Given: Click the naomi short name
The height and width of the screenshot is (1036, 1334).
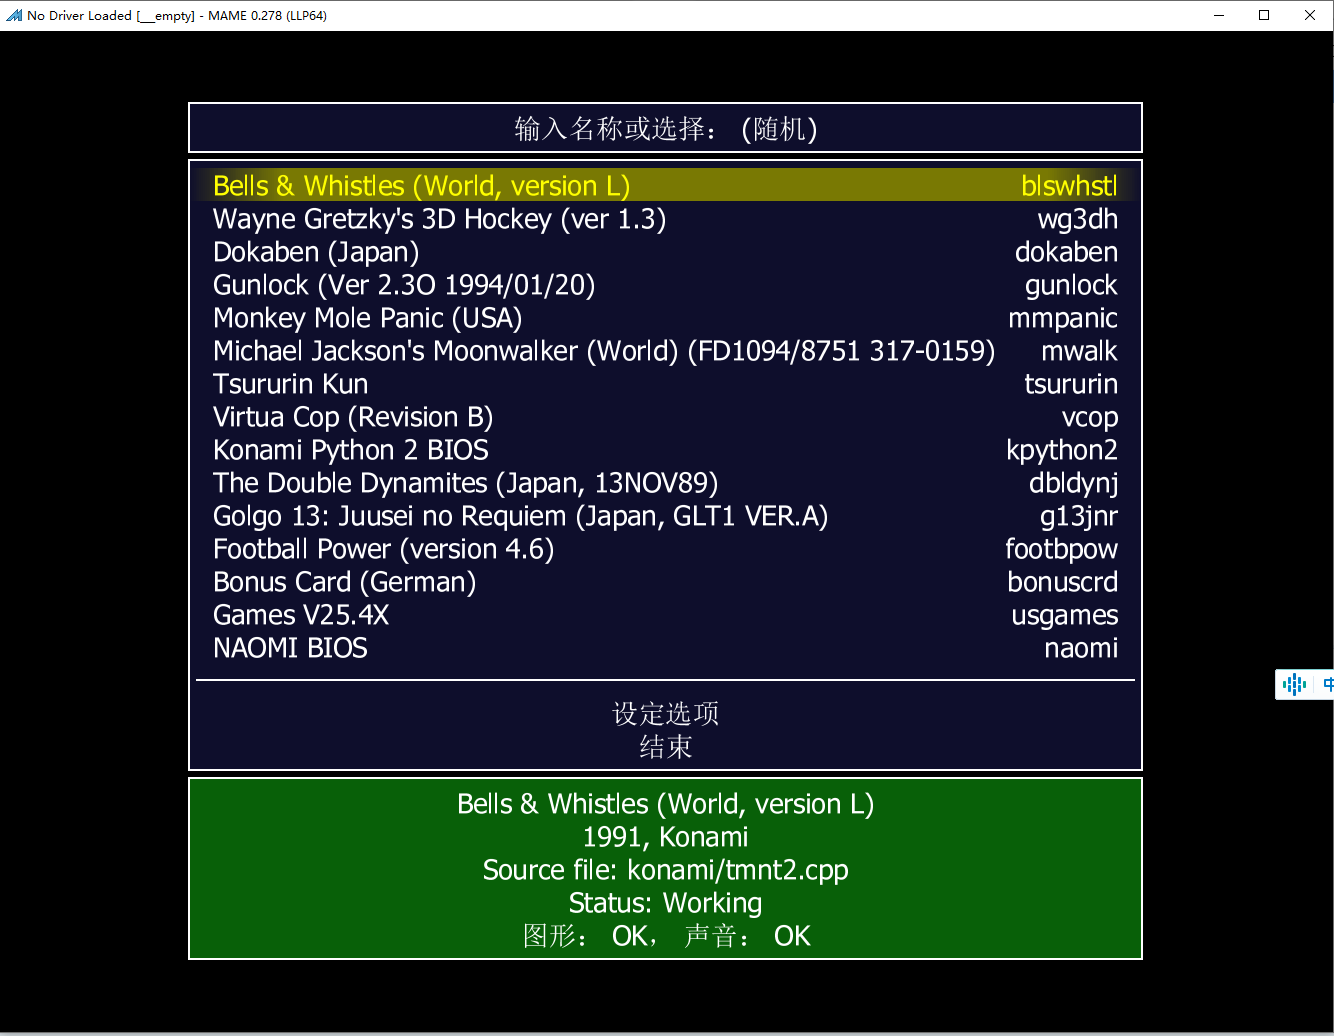Looking at the screenshot, I should click(1081, 648).
